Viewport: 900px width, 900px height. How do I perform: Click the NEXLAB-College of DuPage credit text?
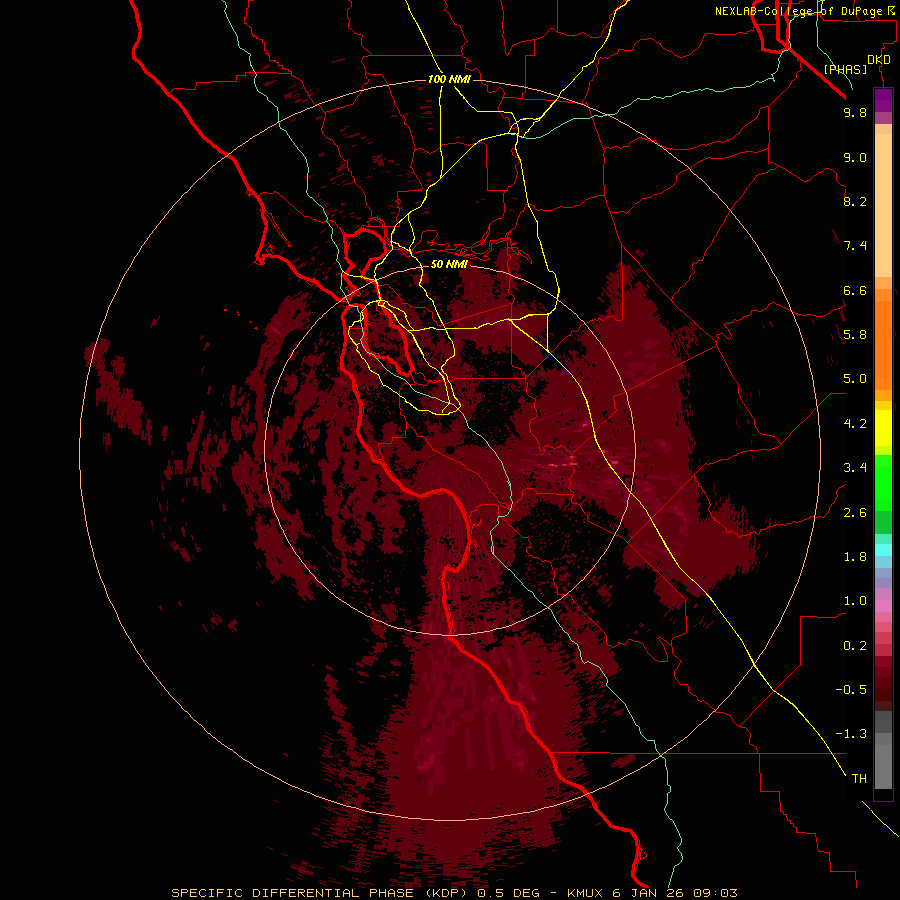tap(806, 11)
